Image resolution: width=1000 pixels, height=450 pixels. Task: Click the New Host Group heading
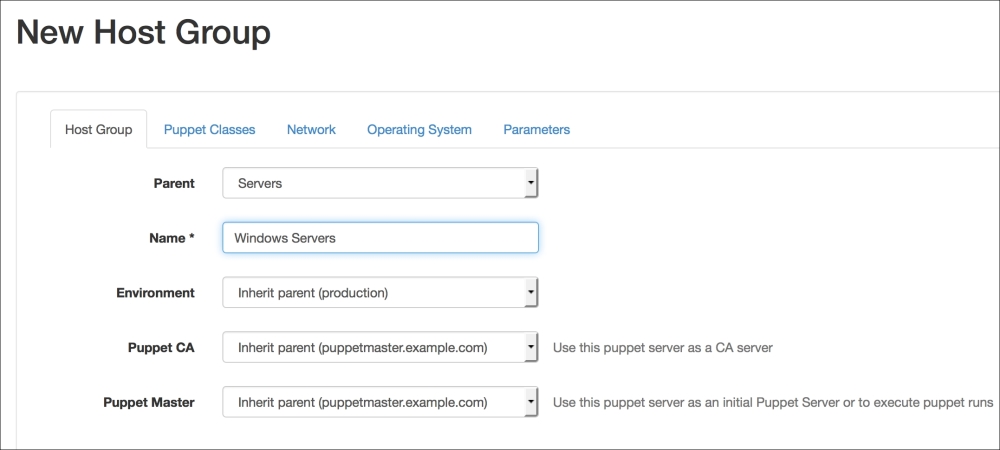click(144, 33)
